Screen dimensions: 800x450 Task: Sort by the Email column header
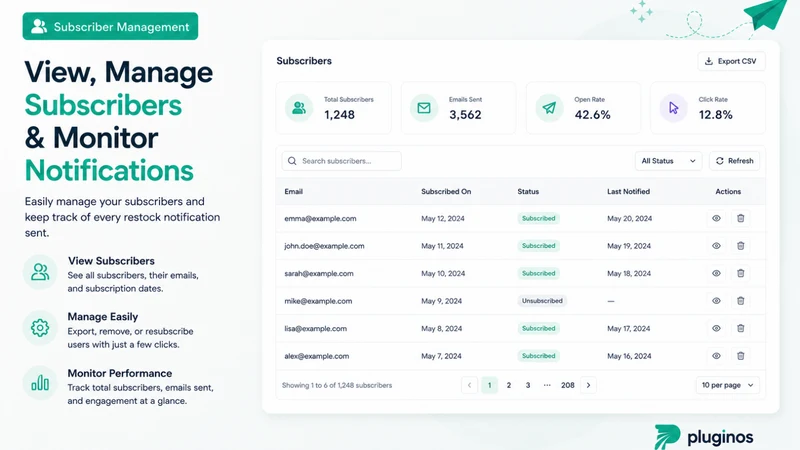click(x=293, y=192)
